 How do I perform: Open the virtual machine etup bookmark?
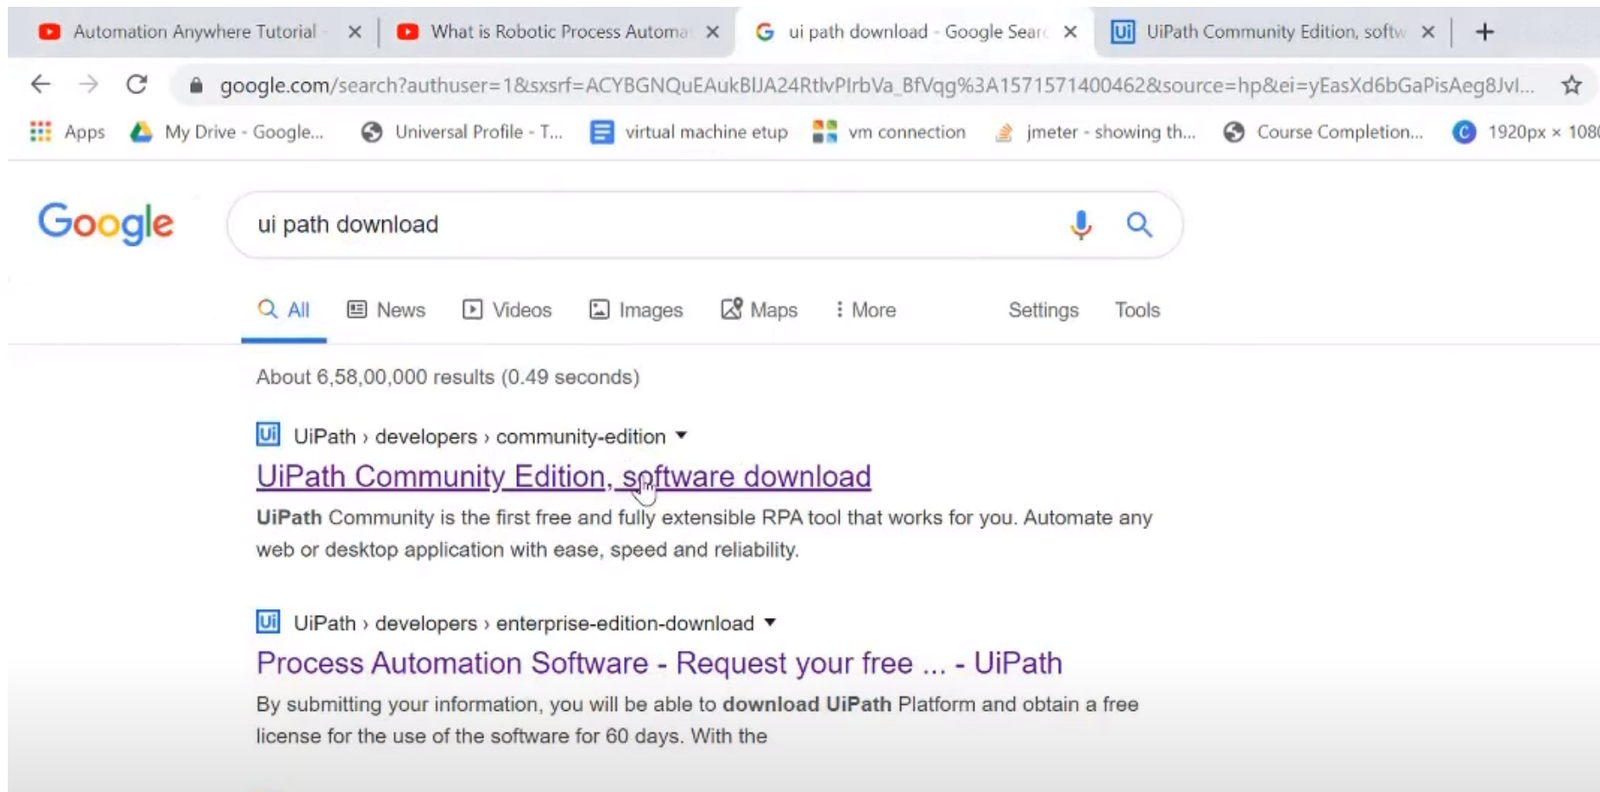(x=689, y=132)
